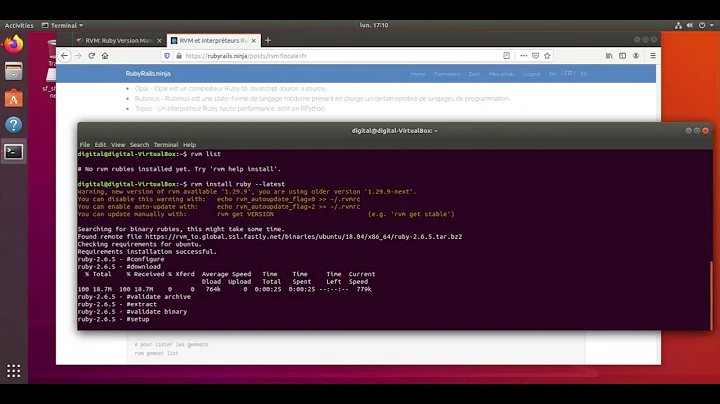Click 'ruby-2.6.5 - #setup' line
The height and width of the screenshot is (404, 720).
[x=113, y=319]
